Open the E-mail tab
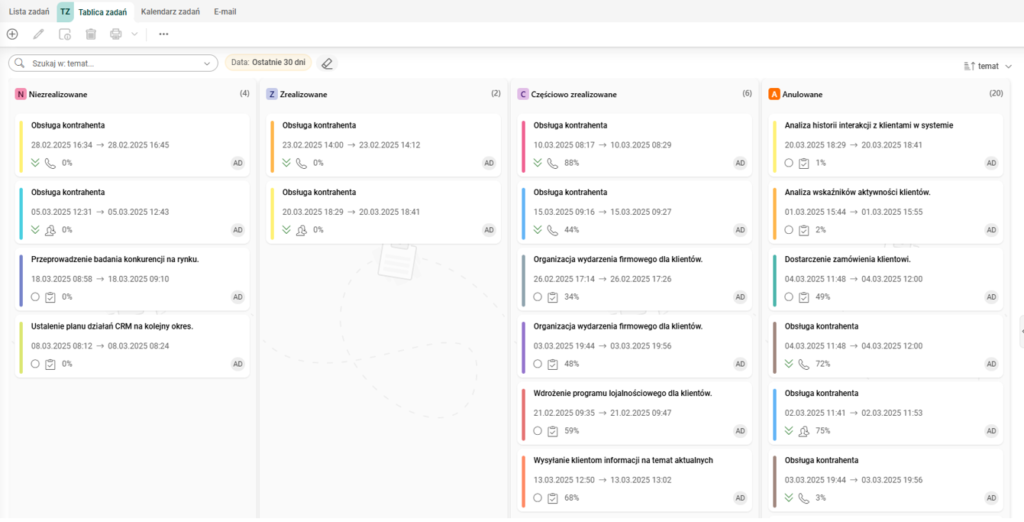 tap(225, 12)
